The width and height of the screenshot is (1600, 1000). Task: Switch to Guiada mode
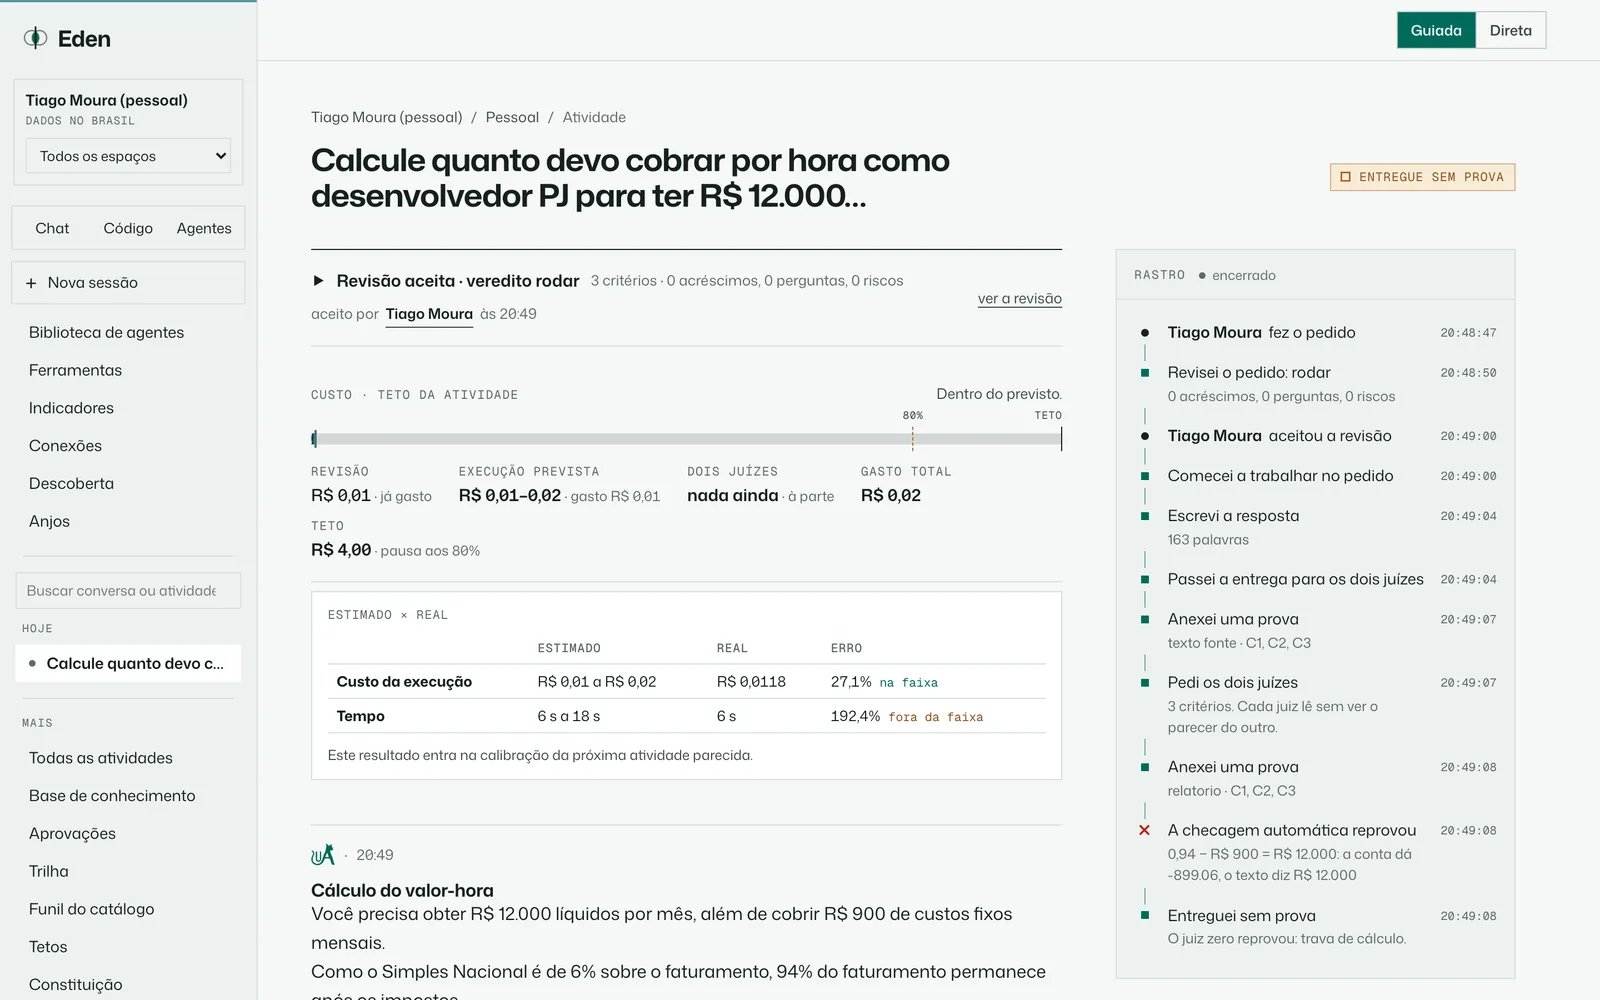(x=1436, y=30)
